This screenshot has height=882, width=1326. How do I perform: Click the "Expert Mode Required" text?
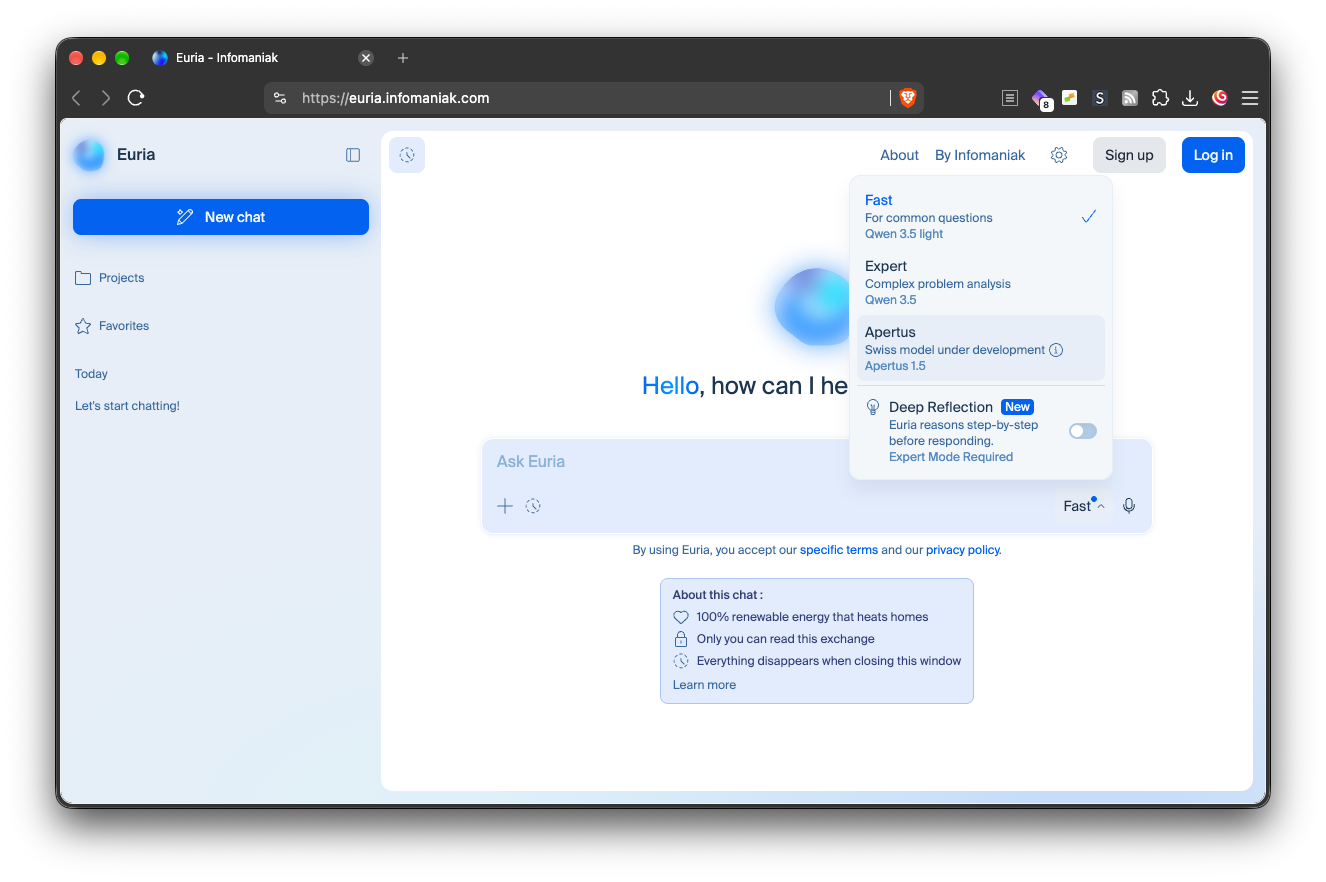[951, 457]
